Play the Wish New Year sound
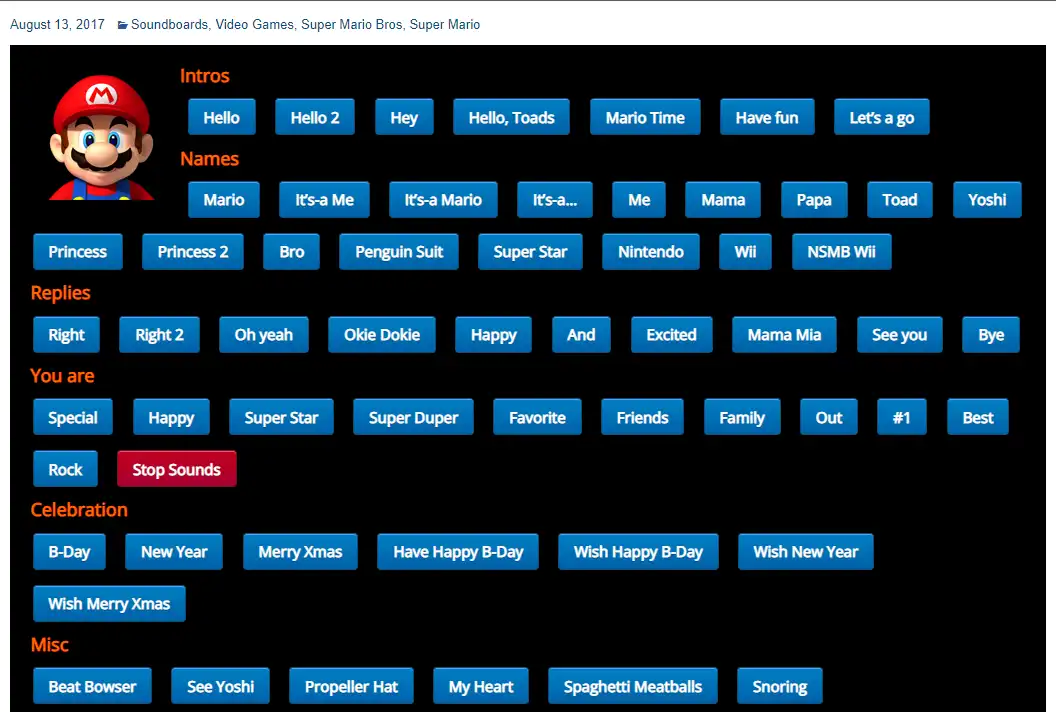1056x712 pixels. tap(805, 552)
